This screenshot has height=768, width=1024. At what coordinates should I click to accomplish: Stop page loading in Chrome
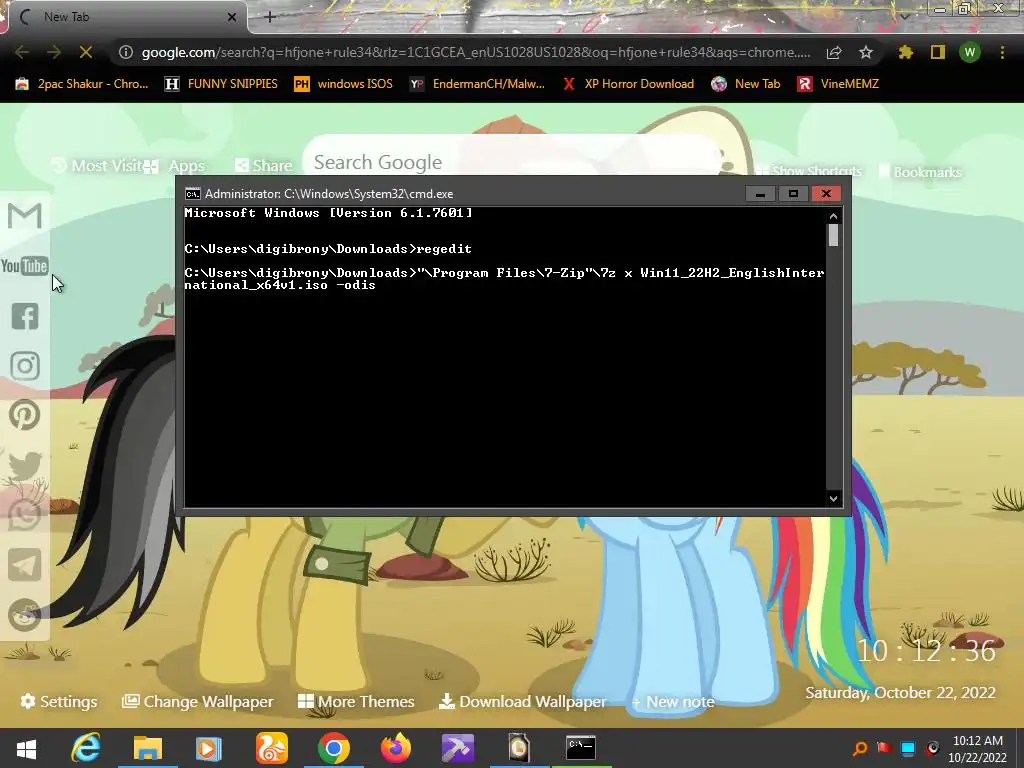(86, 52)
